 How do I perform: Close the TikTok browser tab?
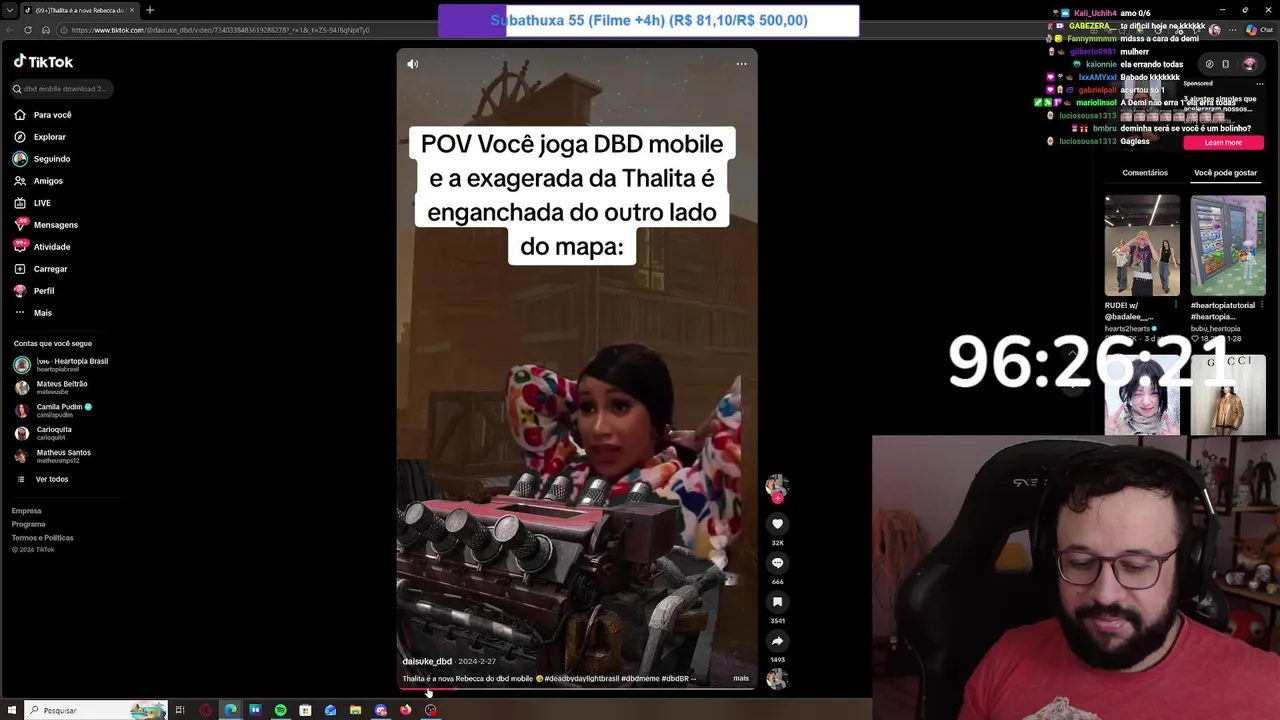click(x=132, y=10)
